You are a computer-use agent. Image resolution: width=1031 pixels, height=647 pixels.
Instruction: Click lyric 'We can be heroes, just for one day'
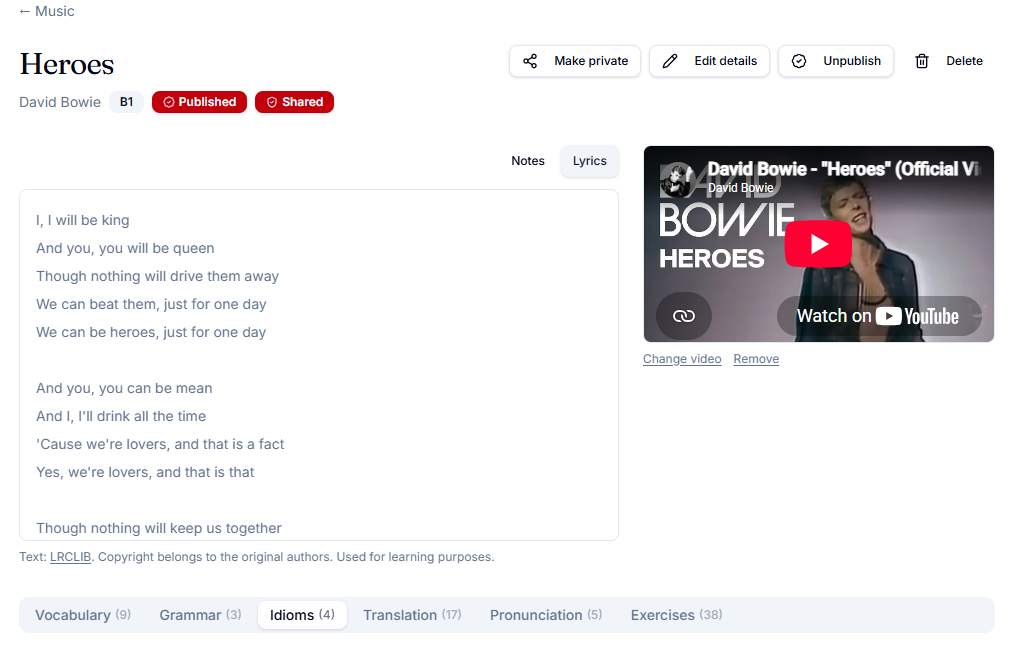tap(151, 332)
